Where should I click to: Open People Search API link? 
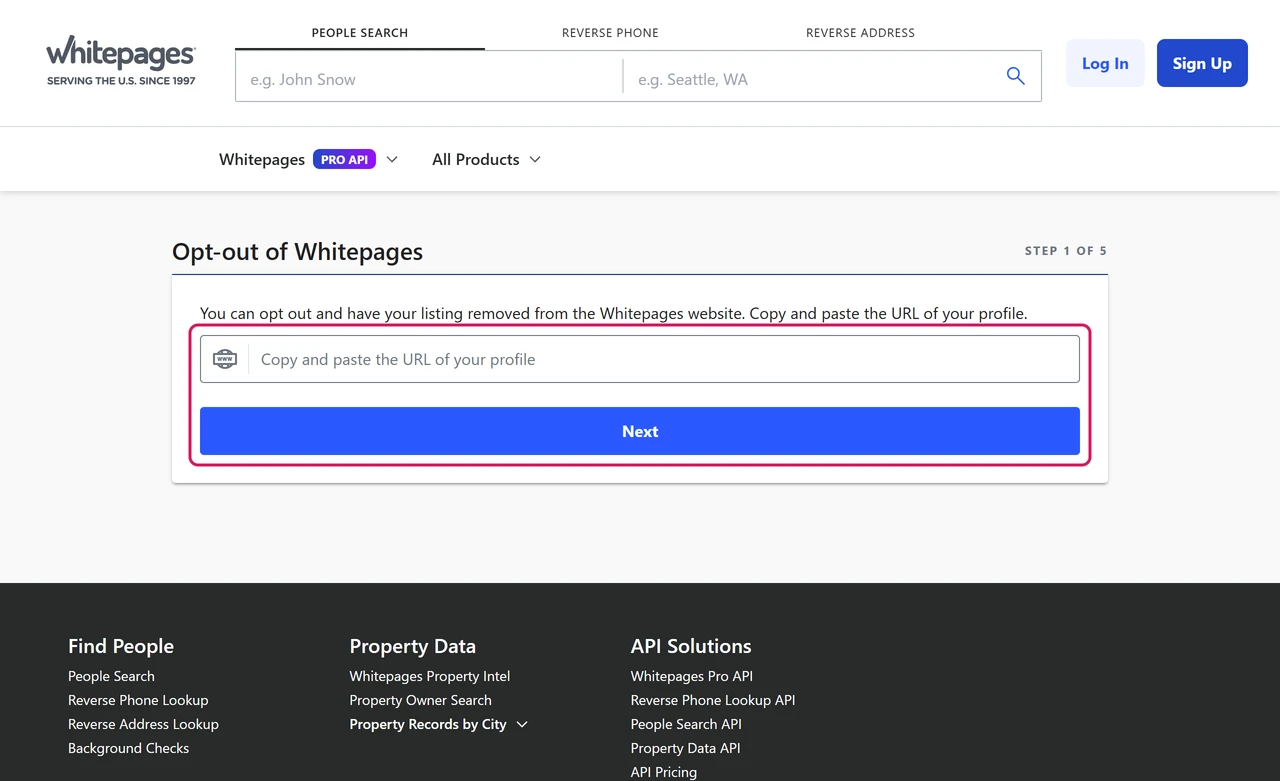point(686,724)
